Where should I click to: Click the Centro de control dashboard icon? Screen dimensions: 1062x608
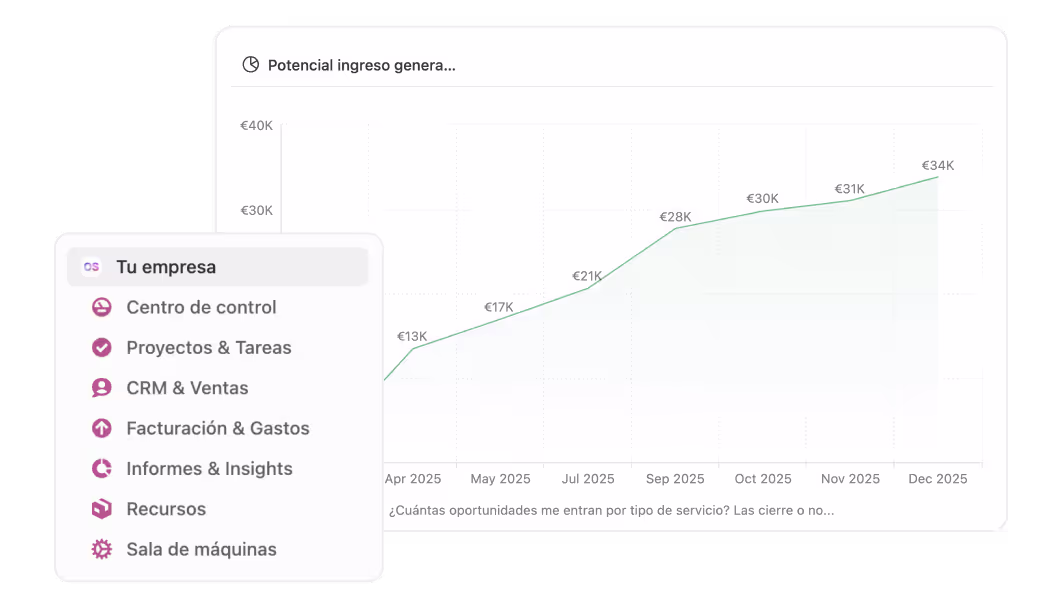(102, 307)
